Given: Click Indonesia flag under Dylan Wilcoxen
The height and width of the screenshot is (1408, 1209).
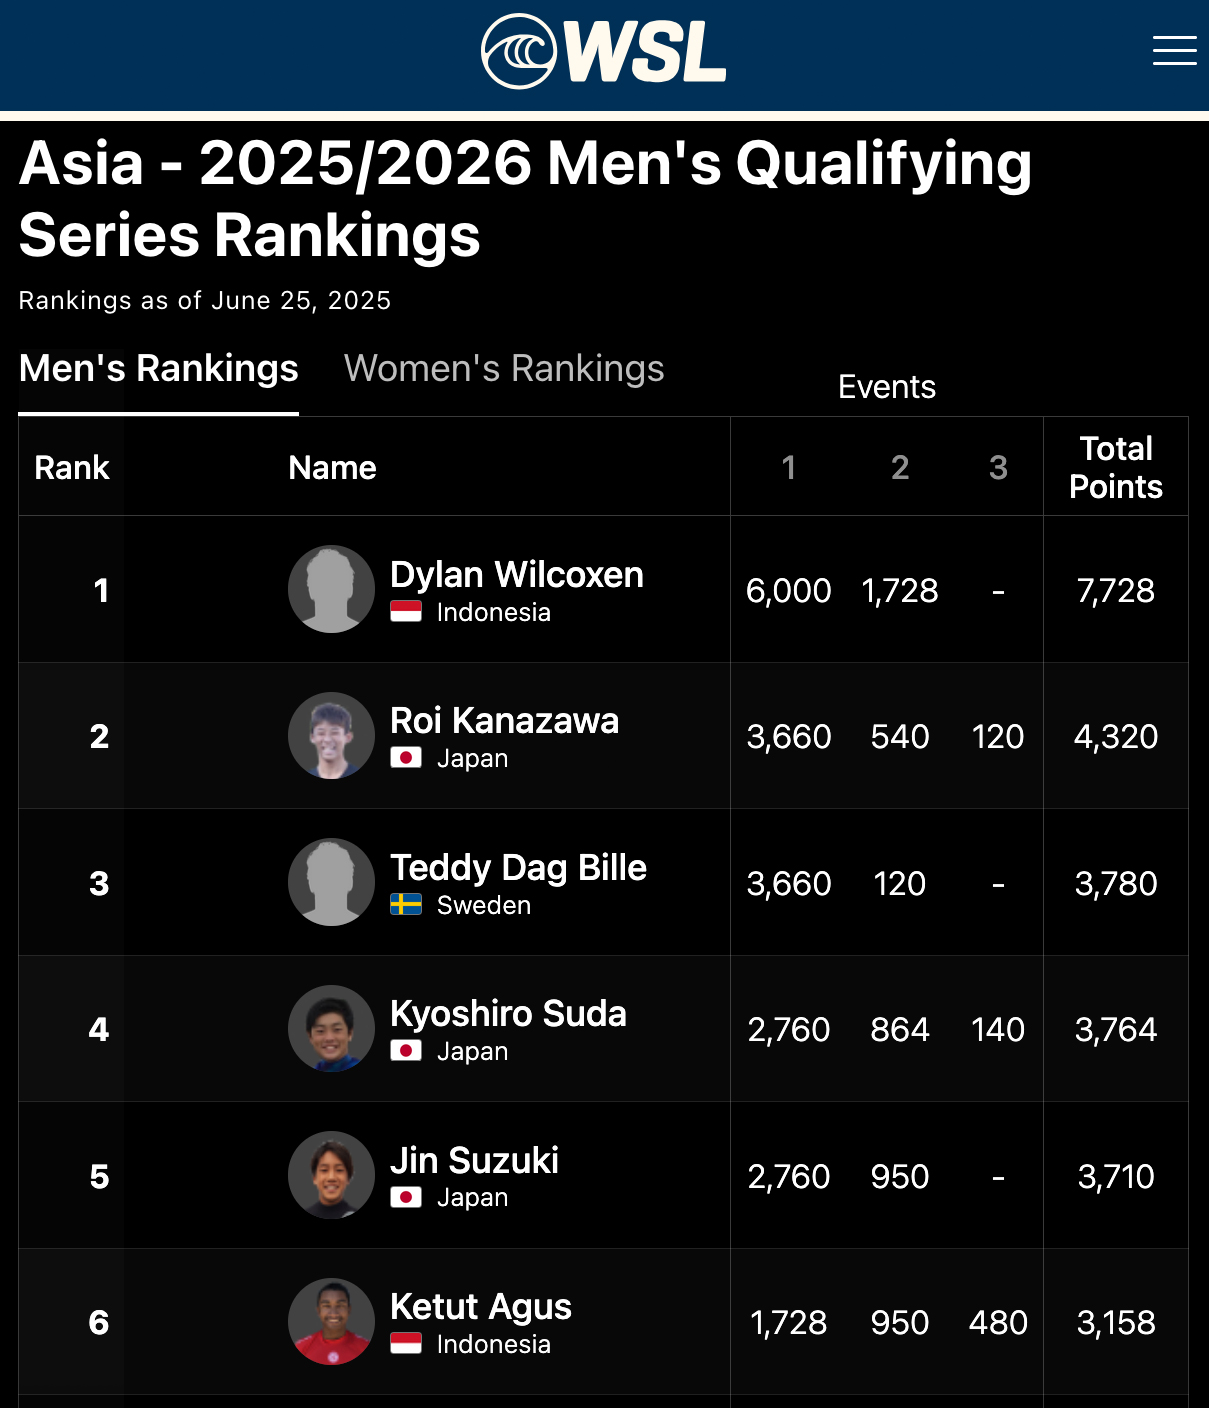Looking at the screenshot, I should pyautogui.click(x=406, y=612).
